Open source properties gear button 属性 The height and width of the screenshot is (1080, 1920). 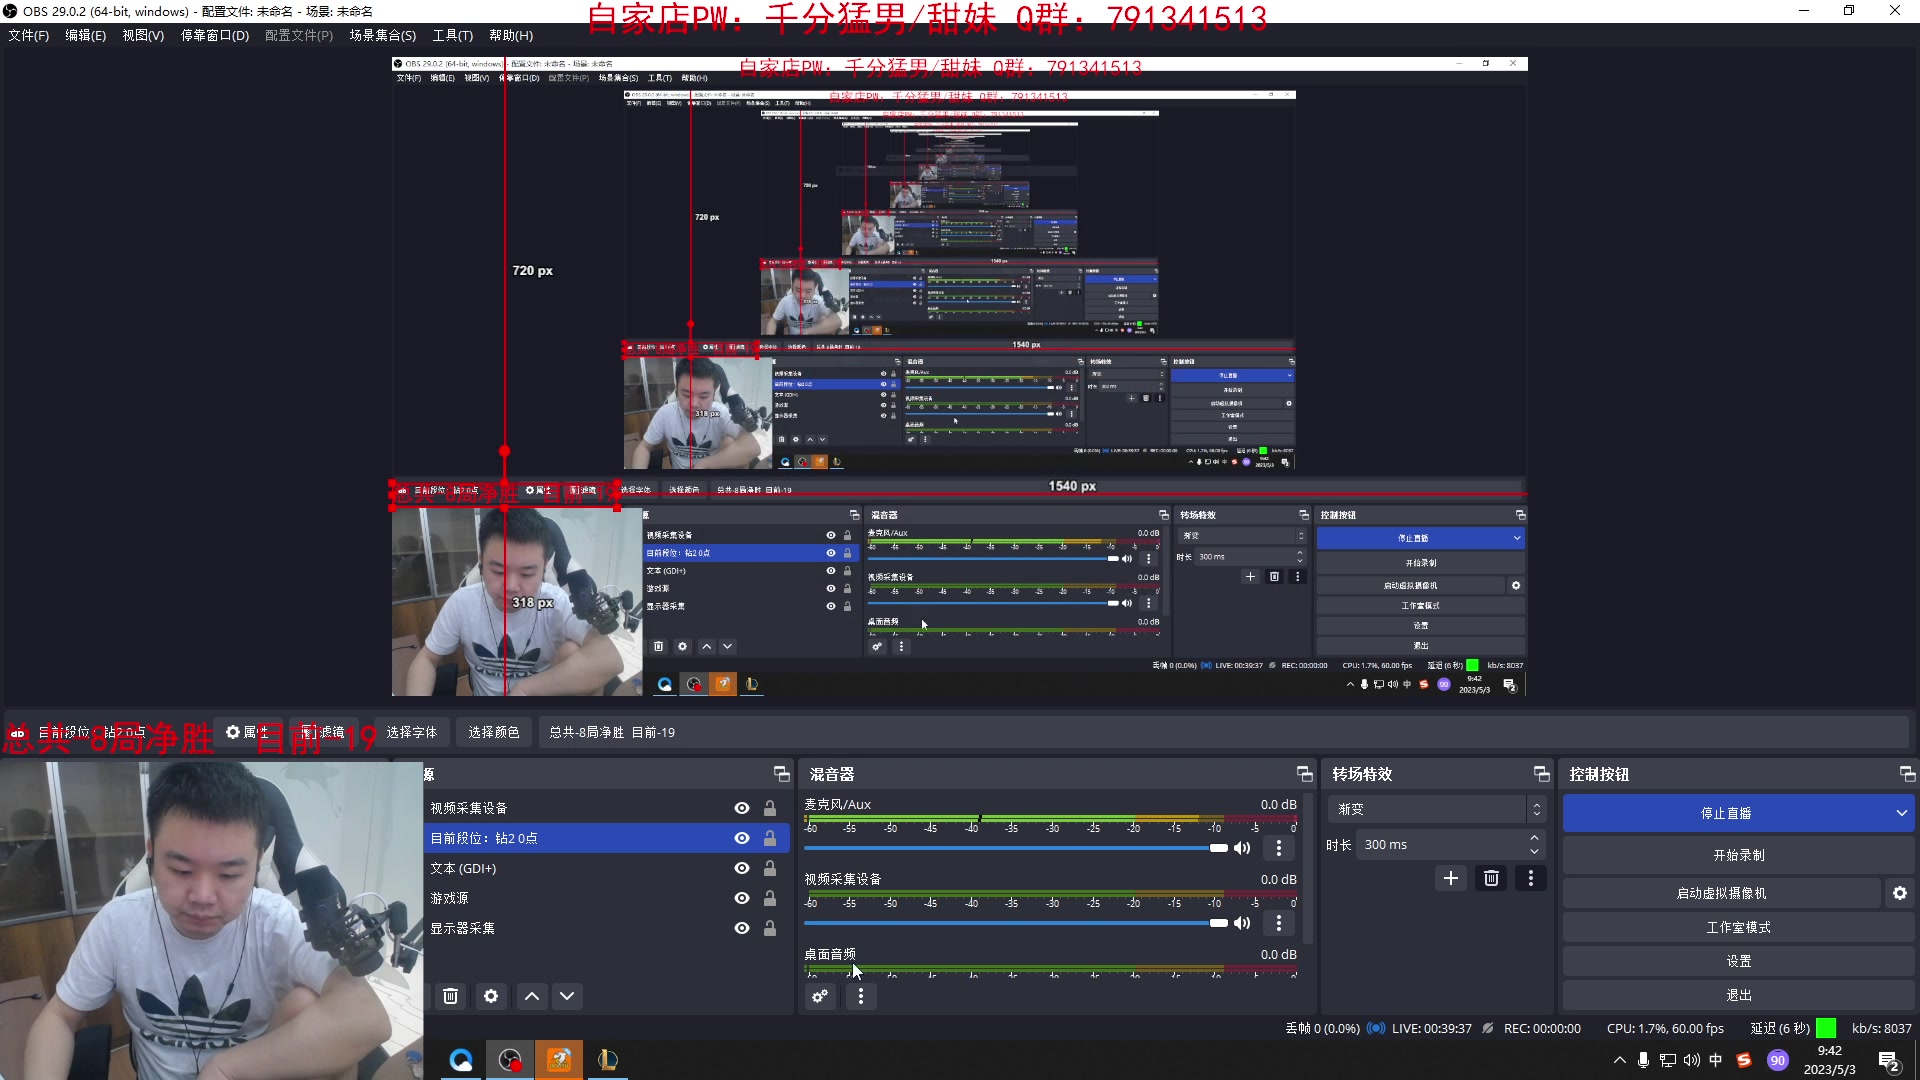click(x=246, y=732)
